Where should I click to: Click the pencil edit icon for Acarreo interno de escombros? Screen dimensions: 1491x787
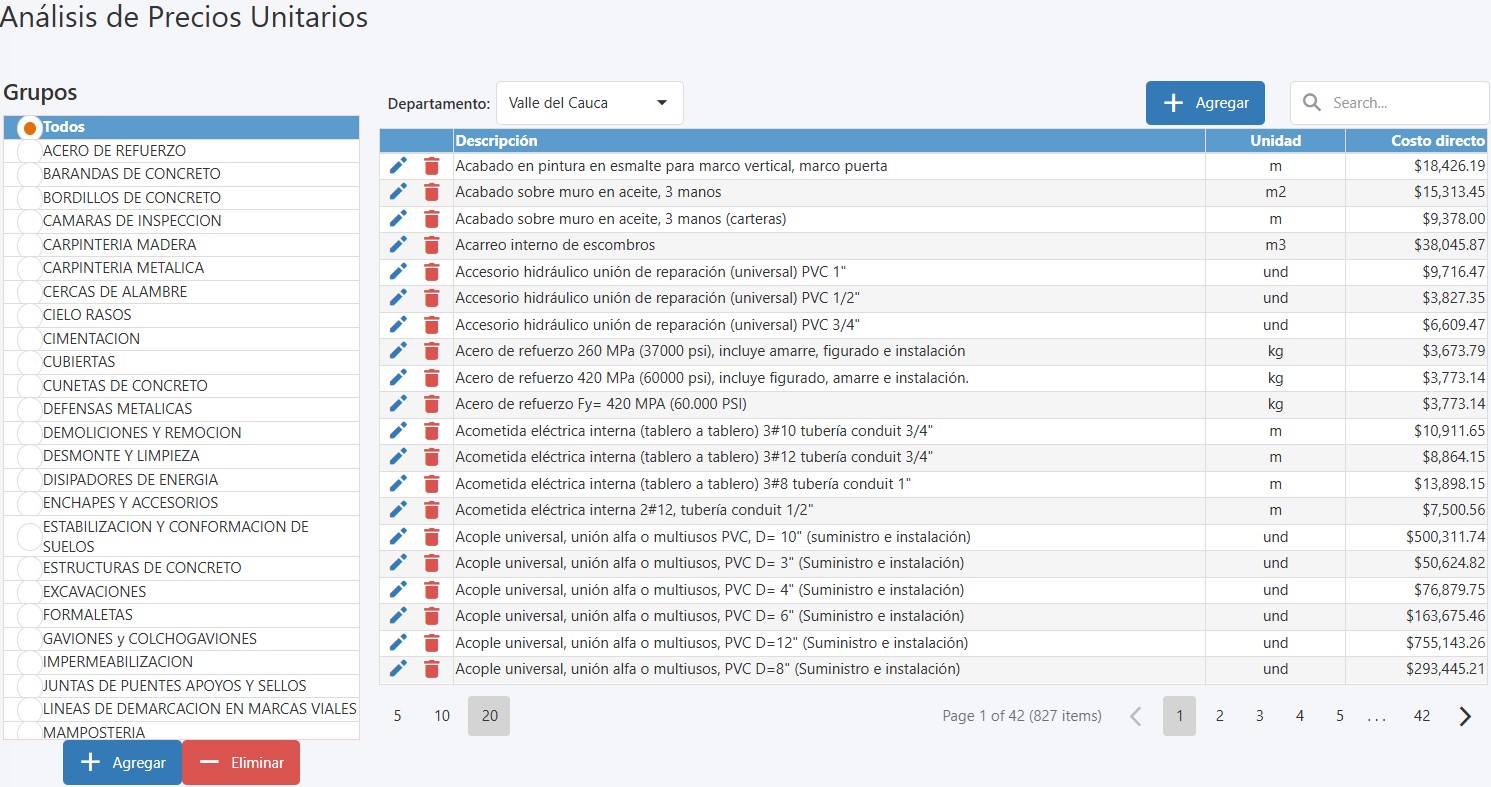[x=398, y=245]
